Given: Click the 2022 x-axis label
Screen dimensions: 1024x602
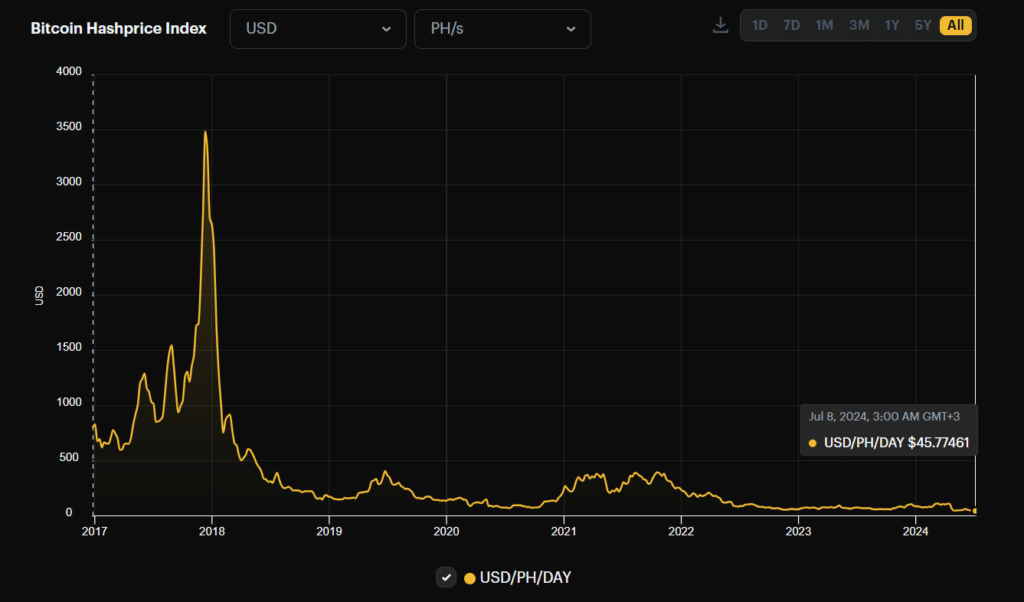Looking at the screenshot, I should tap(681, 531).
